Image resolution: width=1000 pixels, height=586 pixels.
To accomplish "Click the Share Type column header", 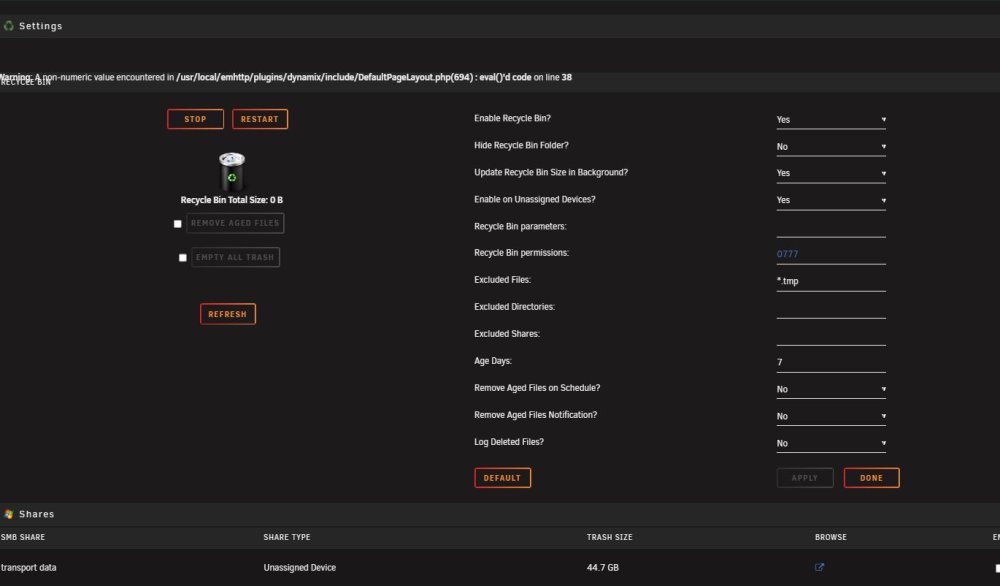I will click(287, 538).
